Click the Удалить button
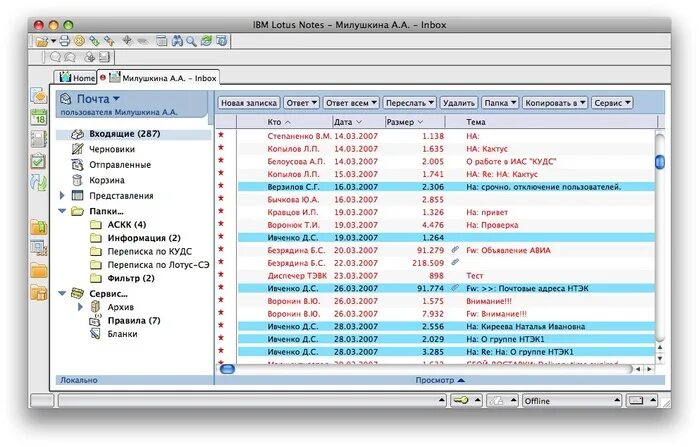Image resolution: width=699 pixels, height=447 pixels. 458,103
